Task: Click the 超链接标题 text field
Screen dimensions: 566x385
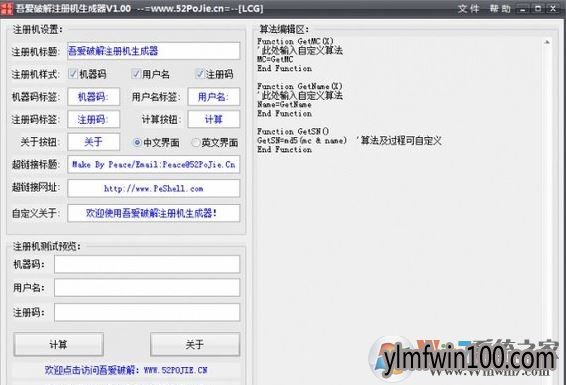Action: [x=153, y=165]
